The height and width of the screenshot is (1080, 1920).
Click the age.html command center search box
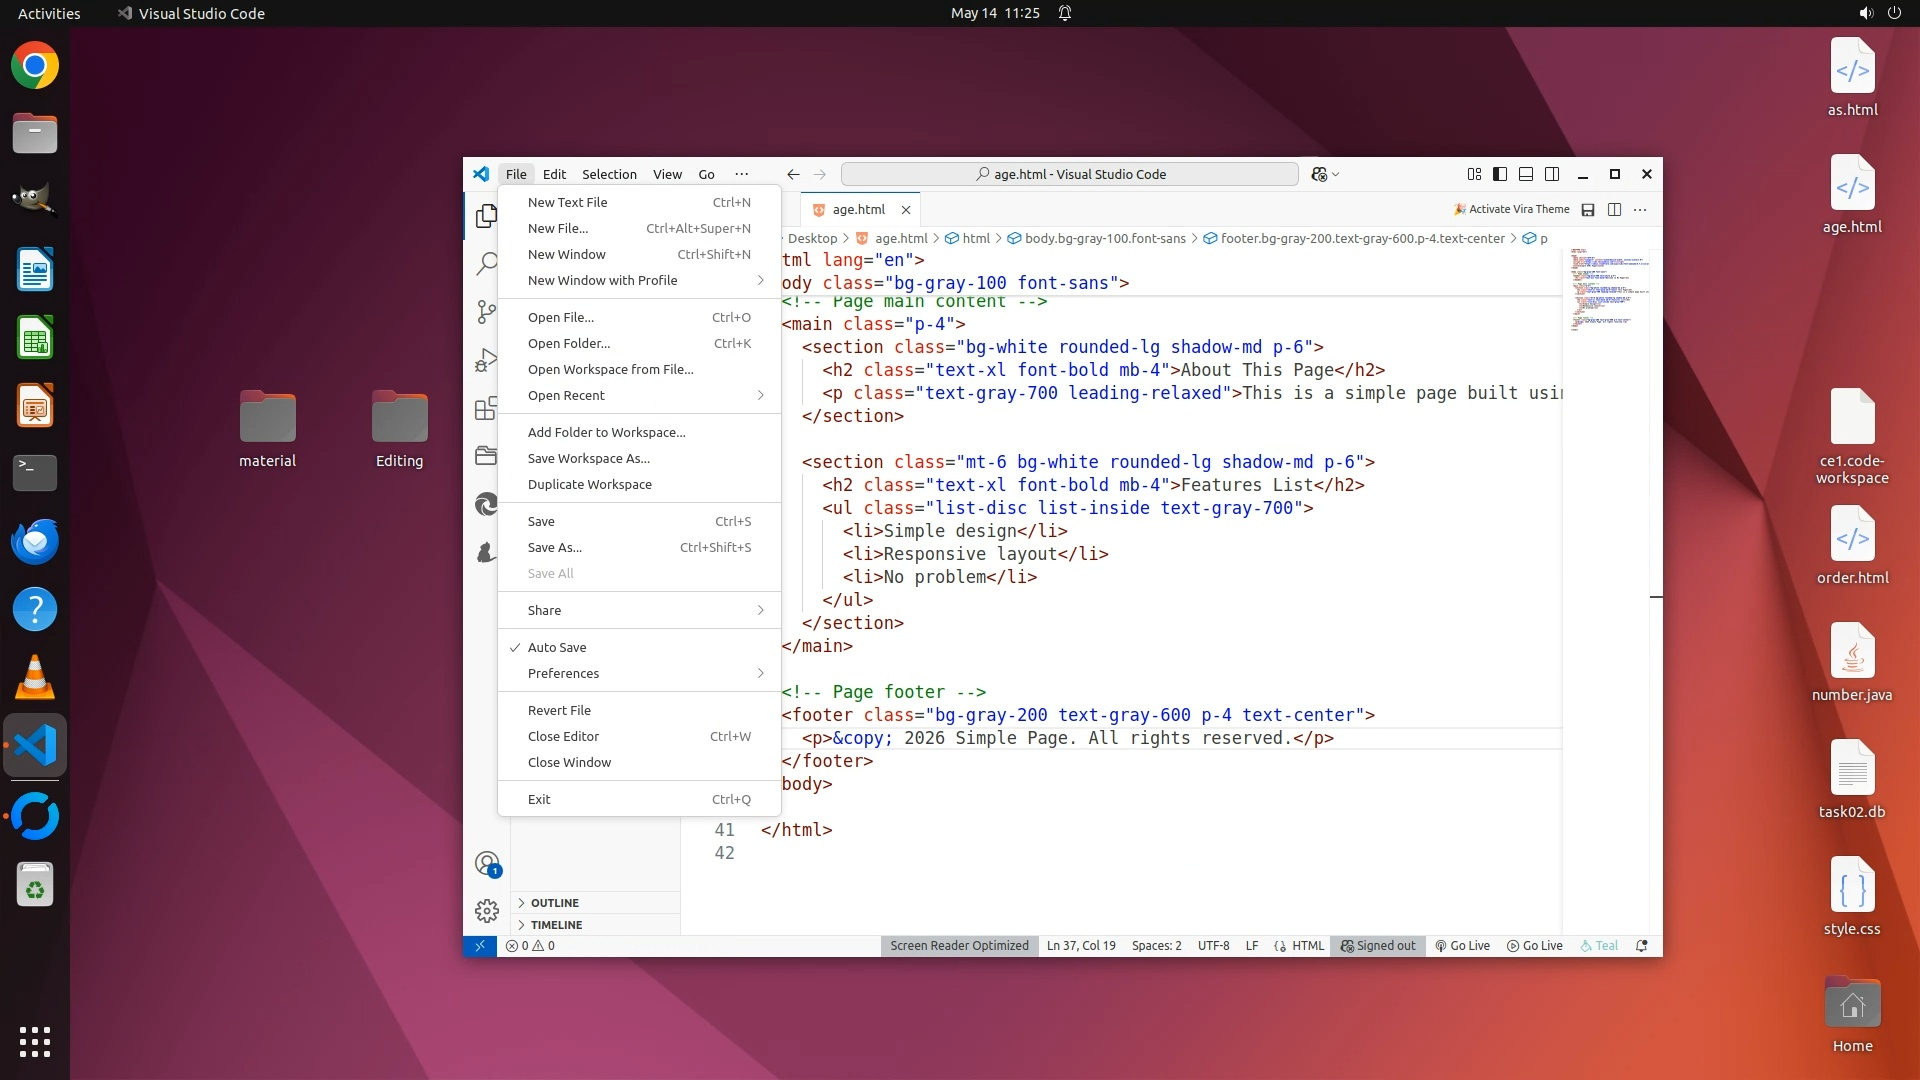tap(1070, 174)
